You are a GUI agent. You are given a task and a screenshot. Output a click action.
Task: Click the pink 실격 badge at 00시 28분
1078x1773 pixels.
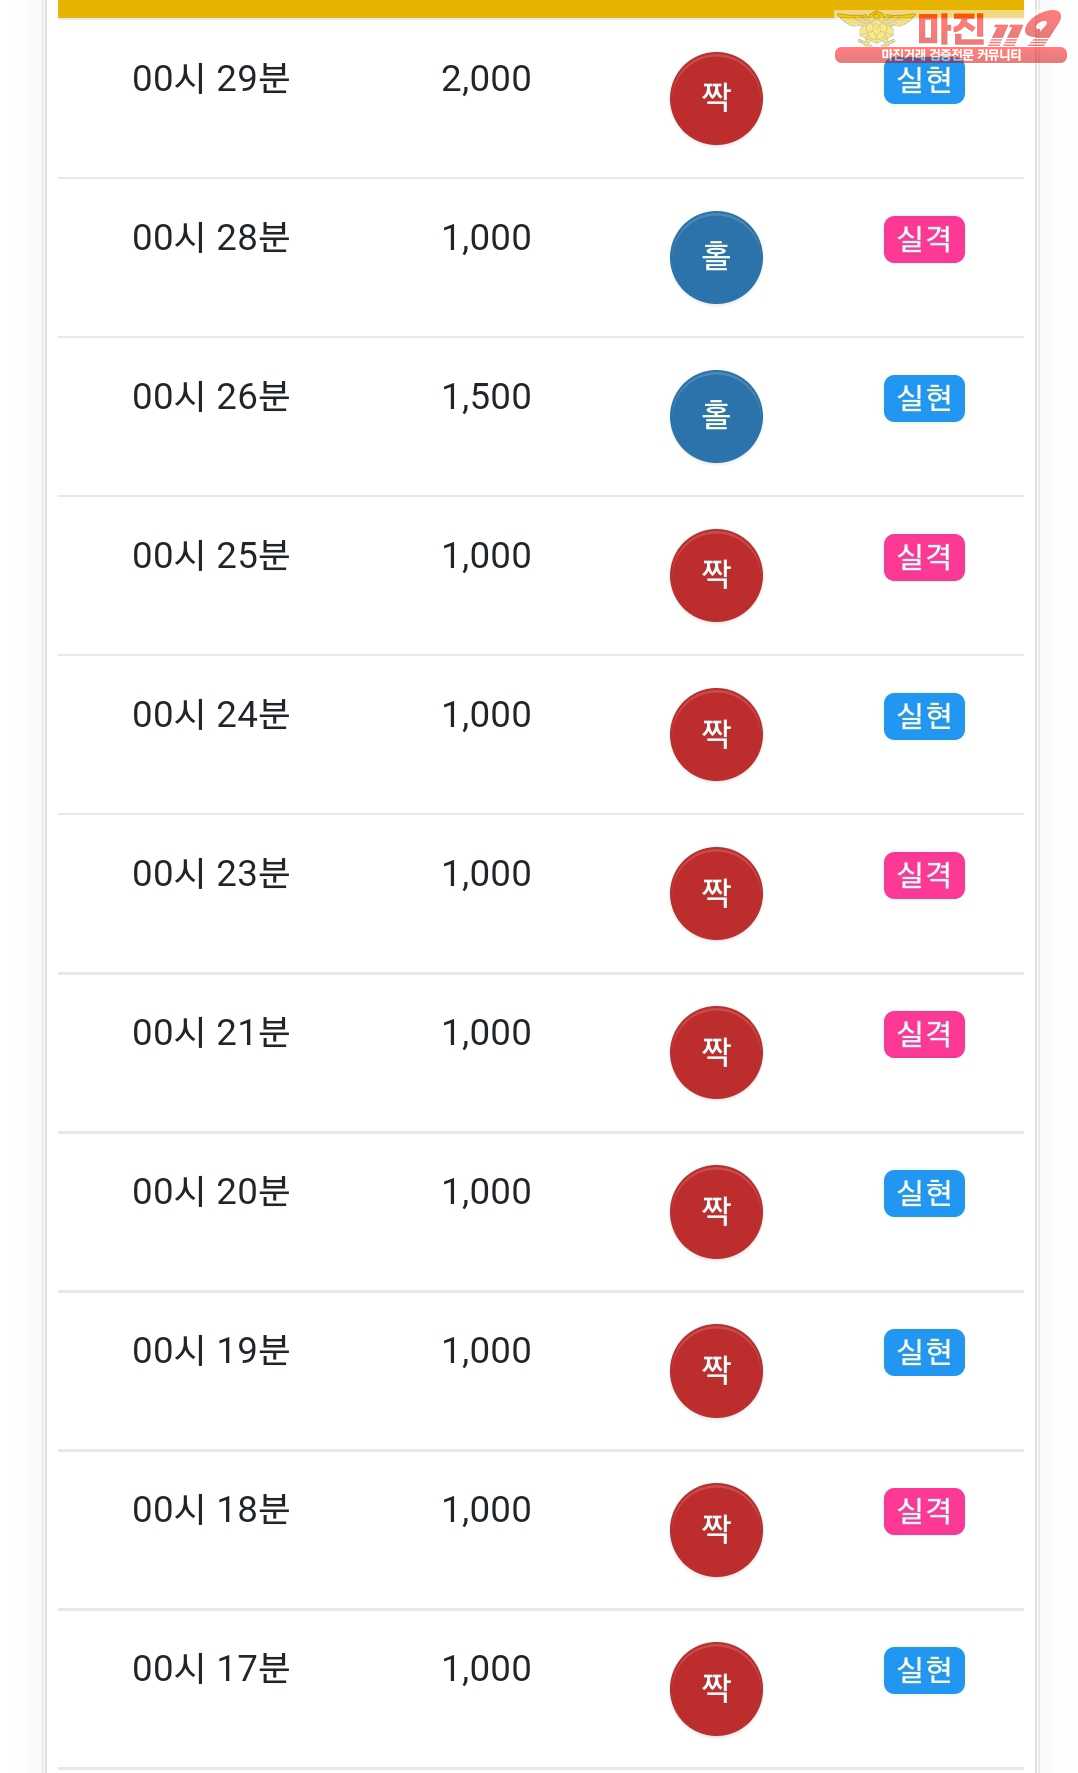[924, 239]
